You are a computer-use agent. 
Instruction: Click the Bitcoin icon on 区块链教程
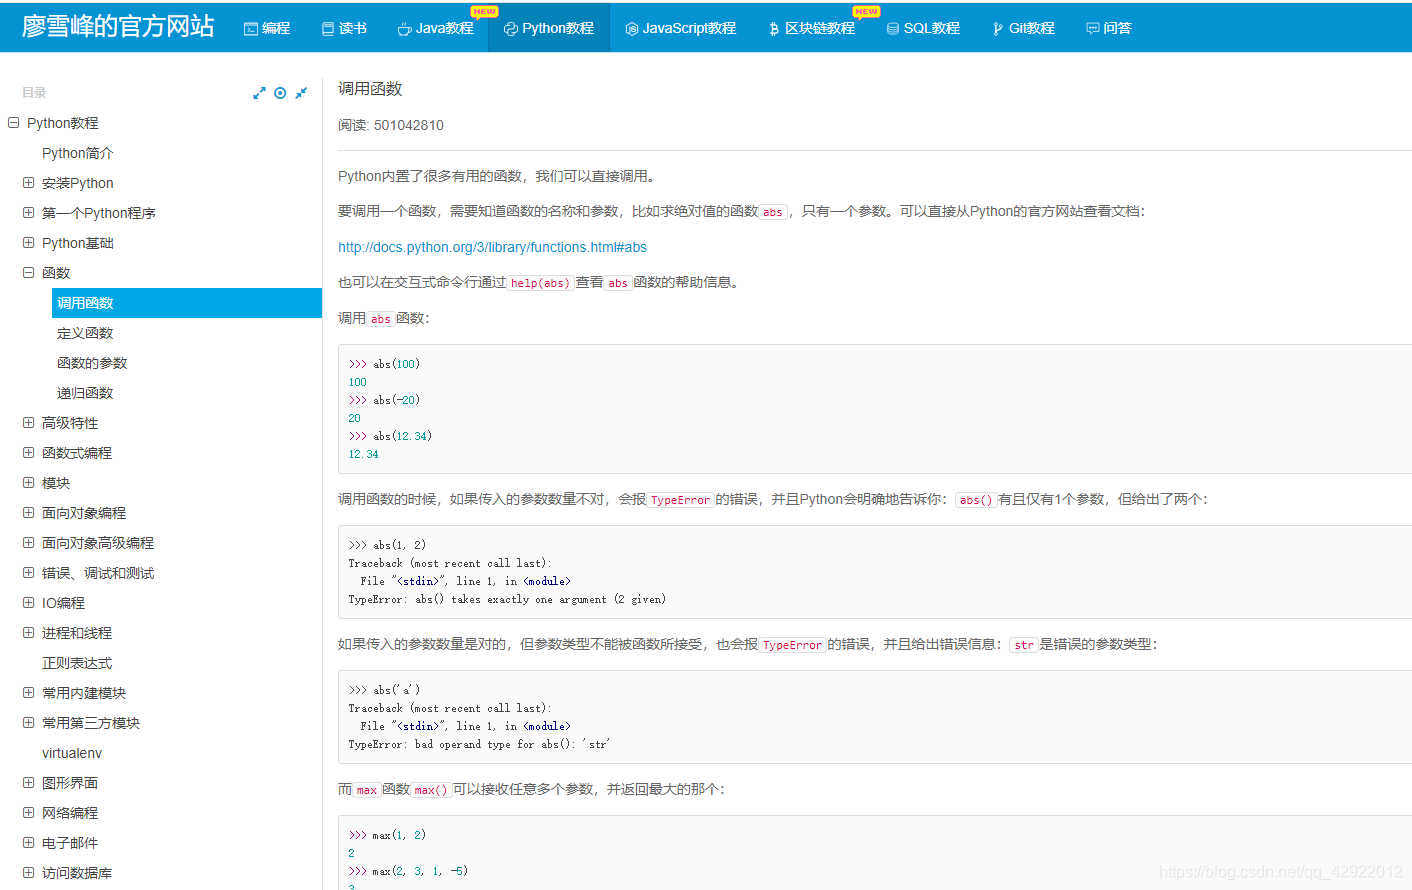(x=772, y=28)
